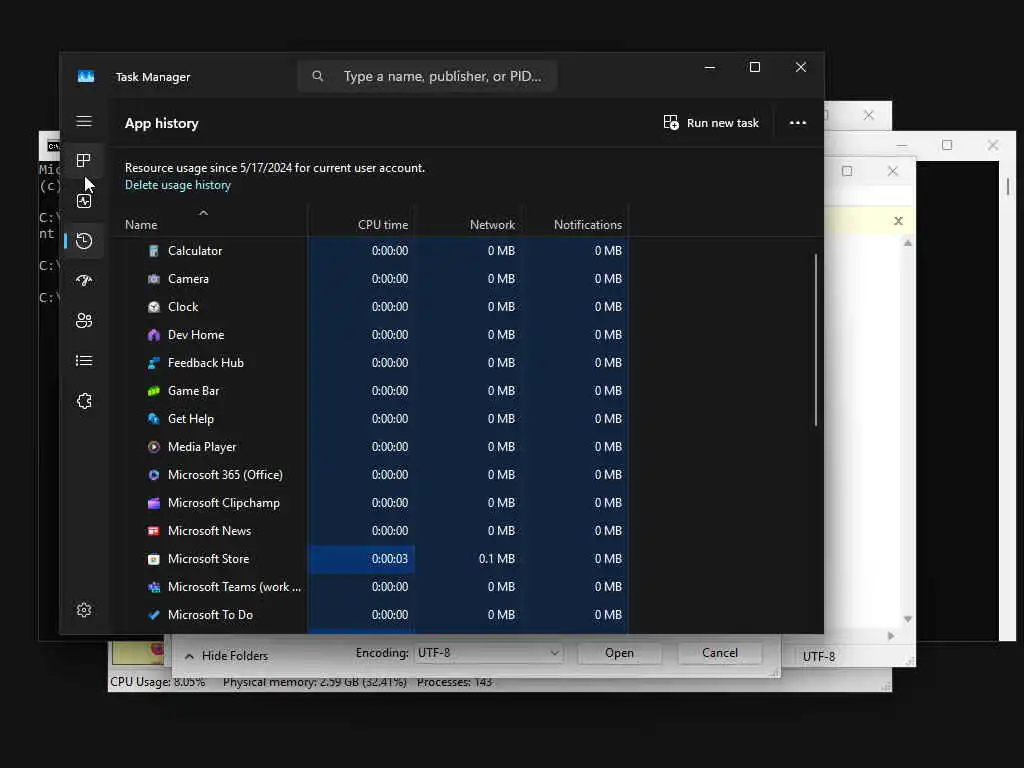Open the Details list sidebar icon
Image resolution: width=1024 pixels, height=768 pixels.
click(84, 361)
